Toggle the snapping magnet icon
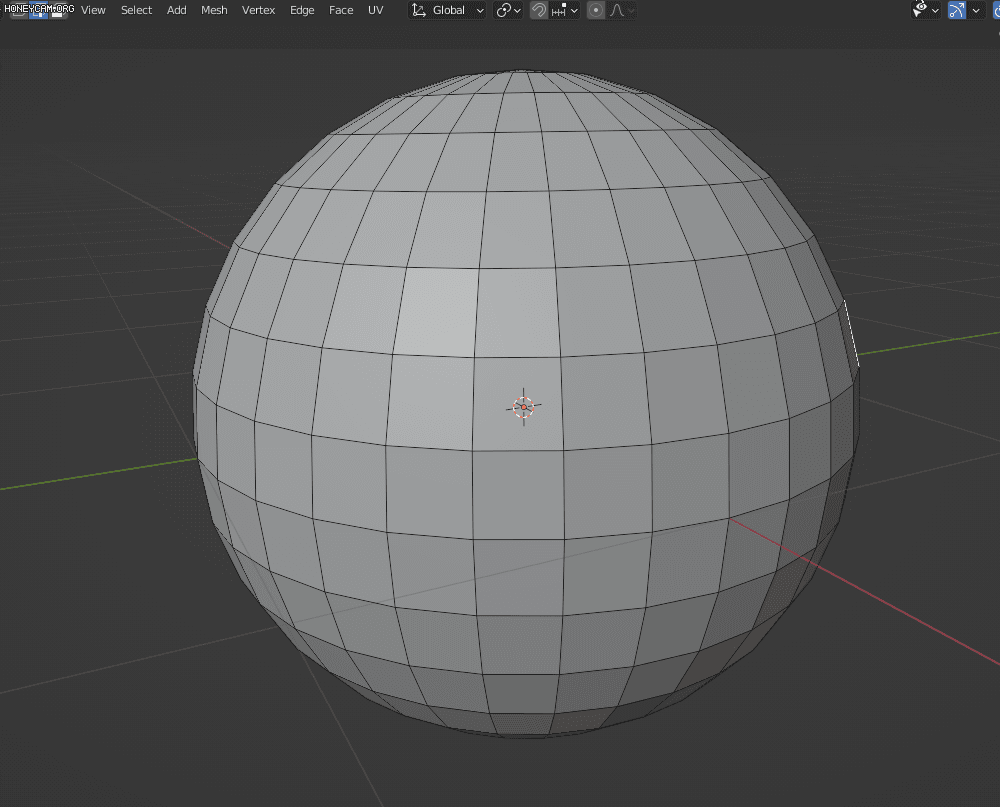1000x807 pixels. (539, 10)
